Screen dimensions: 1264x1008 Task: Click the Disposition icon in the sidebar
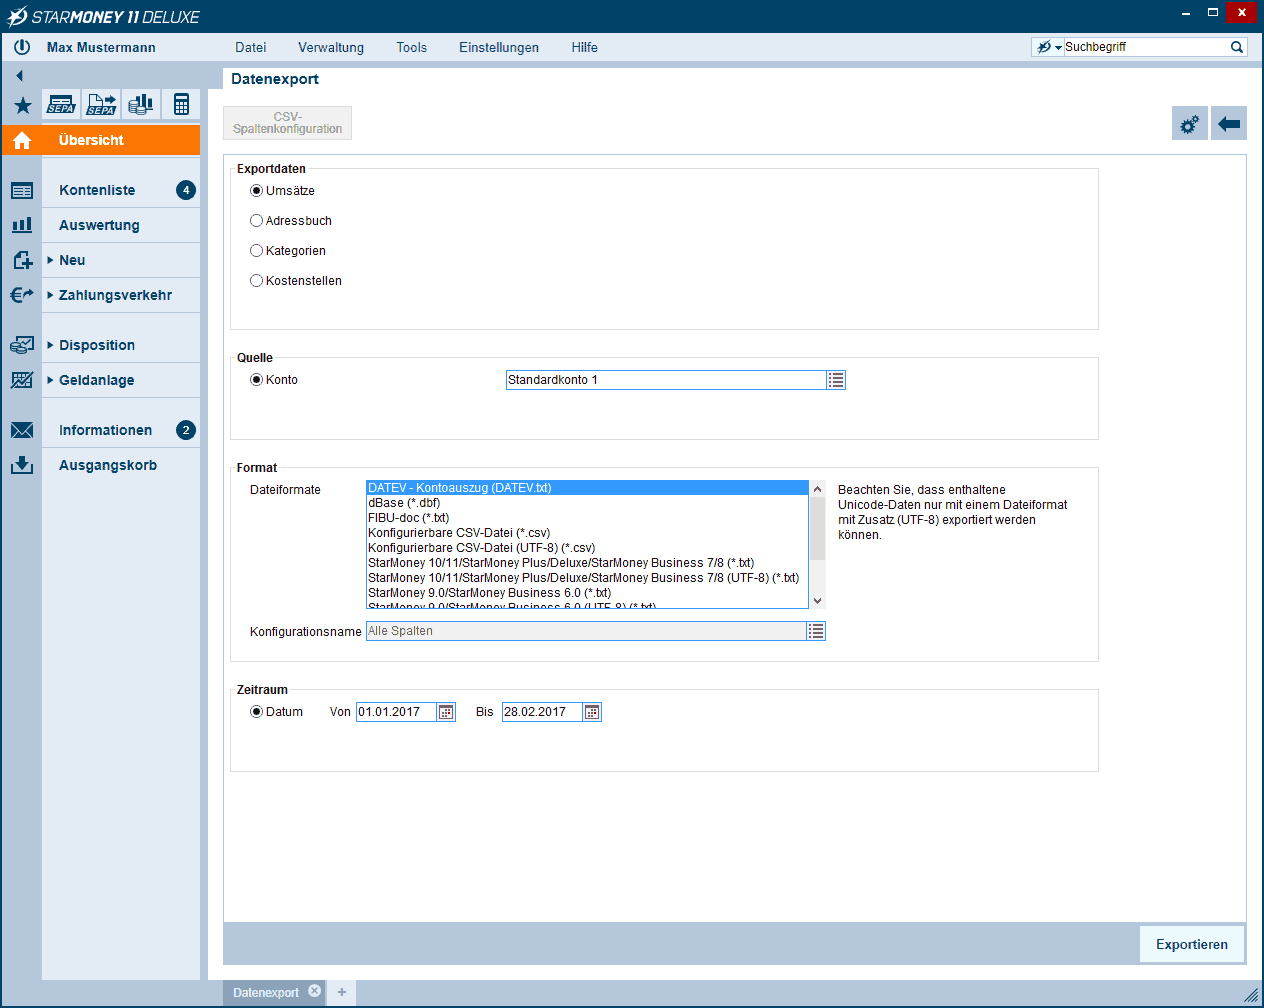point(22,345)
